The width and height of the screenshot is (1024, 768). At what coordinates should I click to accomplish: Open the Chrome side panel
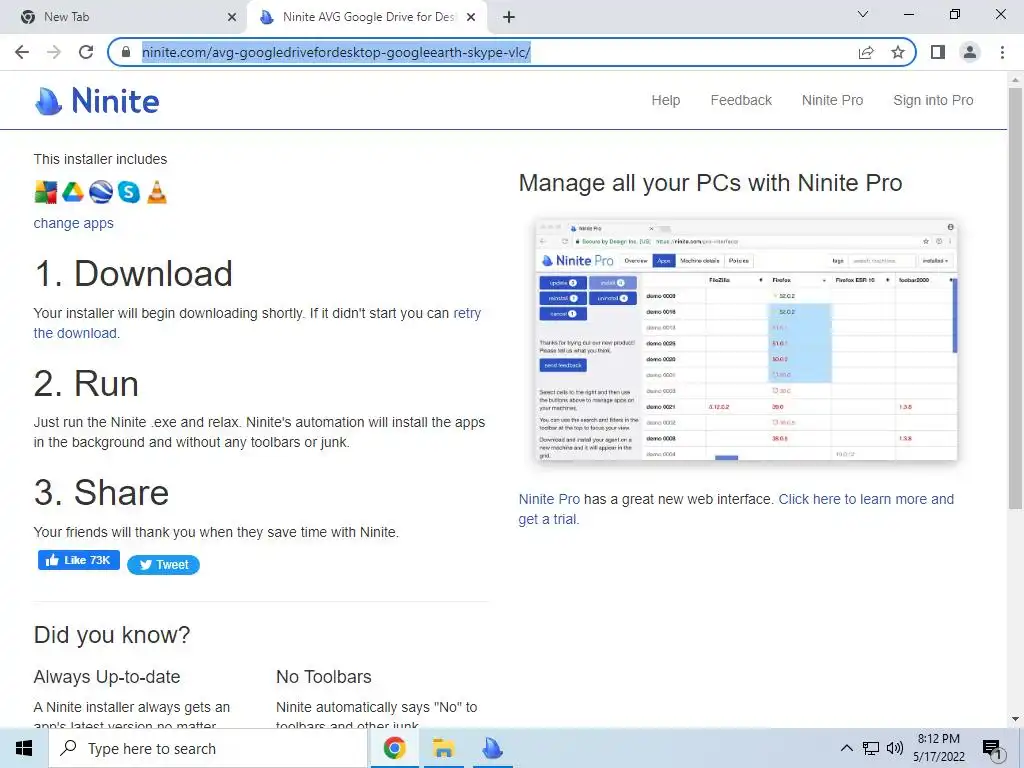click(938, 52)
